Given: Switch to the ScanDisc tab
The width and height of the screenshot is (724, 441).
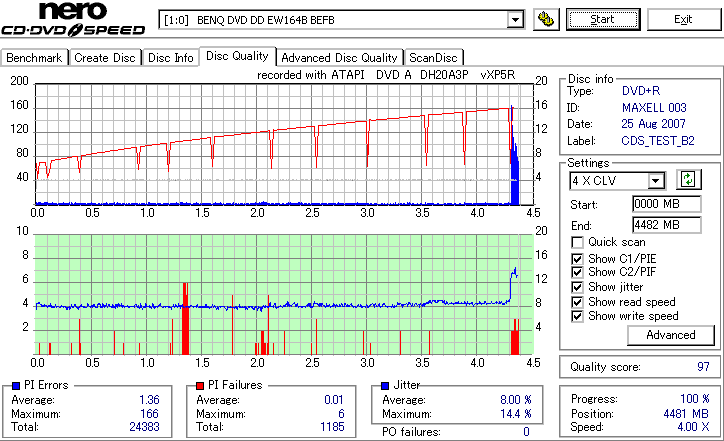Looking at the screenshot, I should pos(433,58).
